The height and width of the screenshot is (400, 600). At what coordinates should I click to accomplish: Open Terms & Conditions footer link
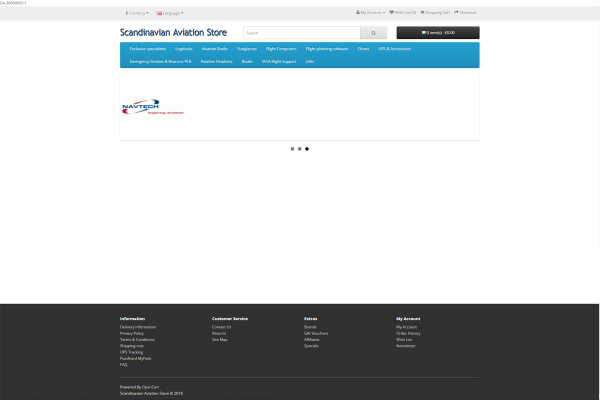[x=137, y=340]
